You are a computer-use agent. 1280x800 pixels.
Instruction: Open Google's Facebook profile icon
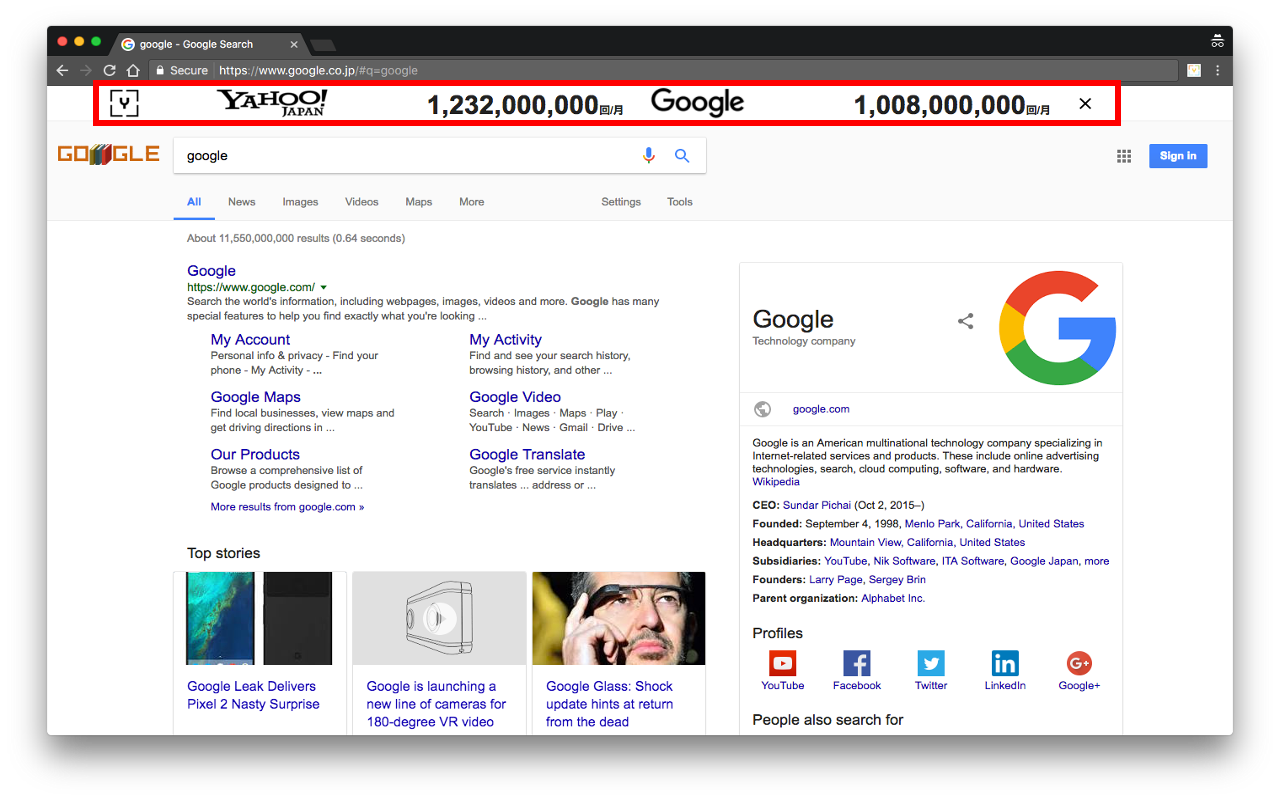[857, 663]
